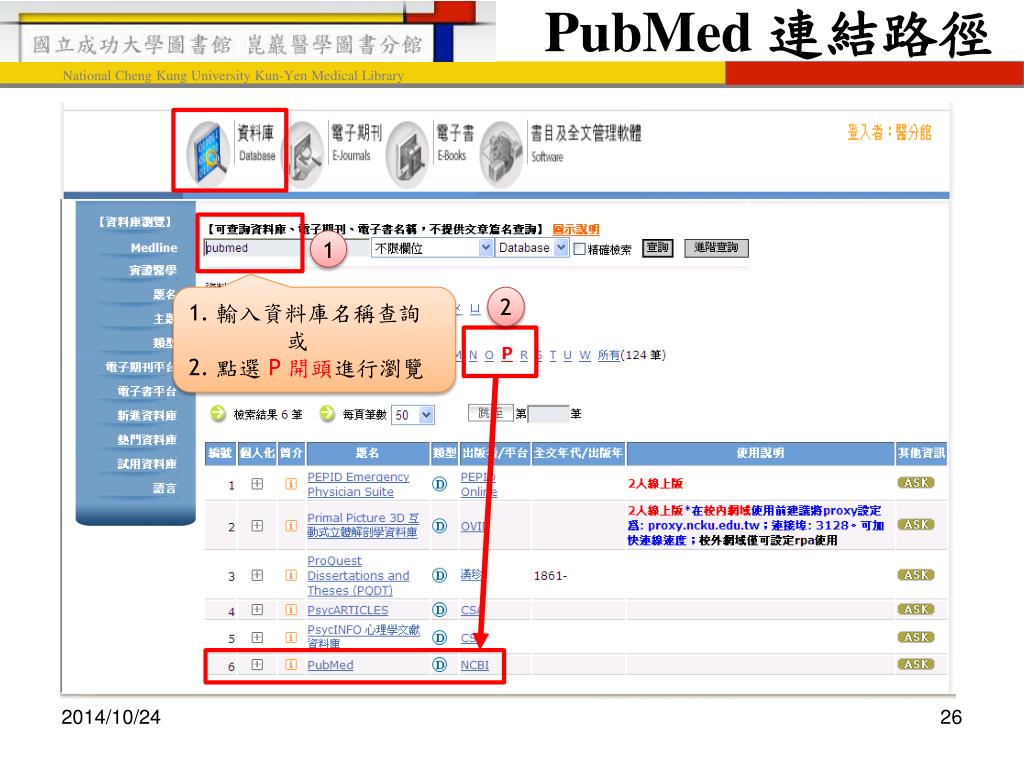The image size is (1024, 768).
Task: Open the NCBI platform link
Action: (475, 665)
